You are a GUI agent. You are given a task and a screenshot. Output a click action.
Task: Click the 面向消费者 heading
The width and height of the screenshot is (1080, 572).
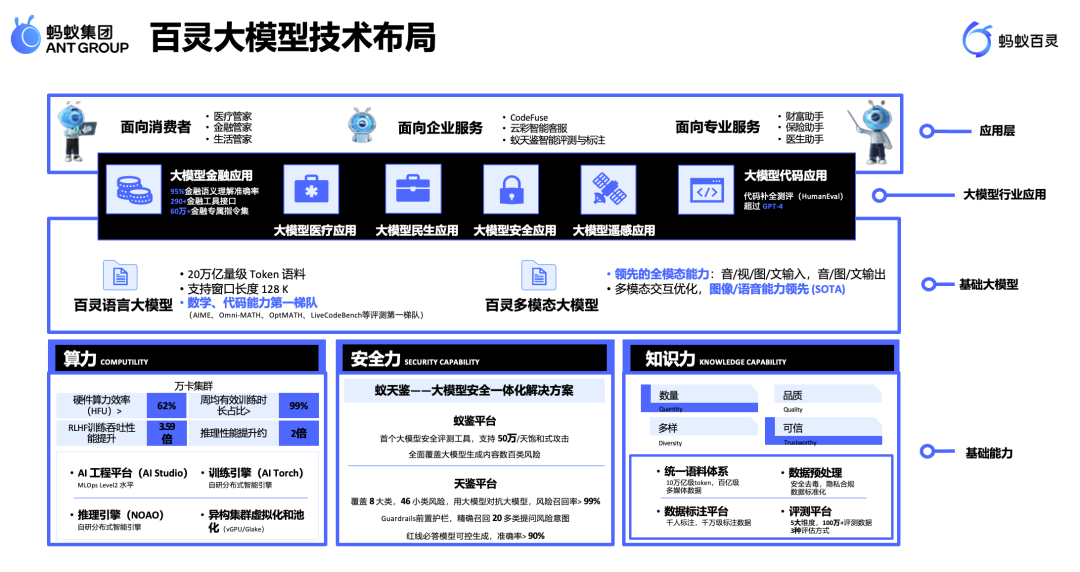(156, 127)
